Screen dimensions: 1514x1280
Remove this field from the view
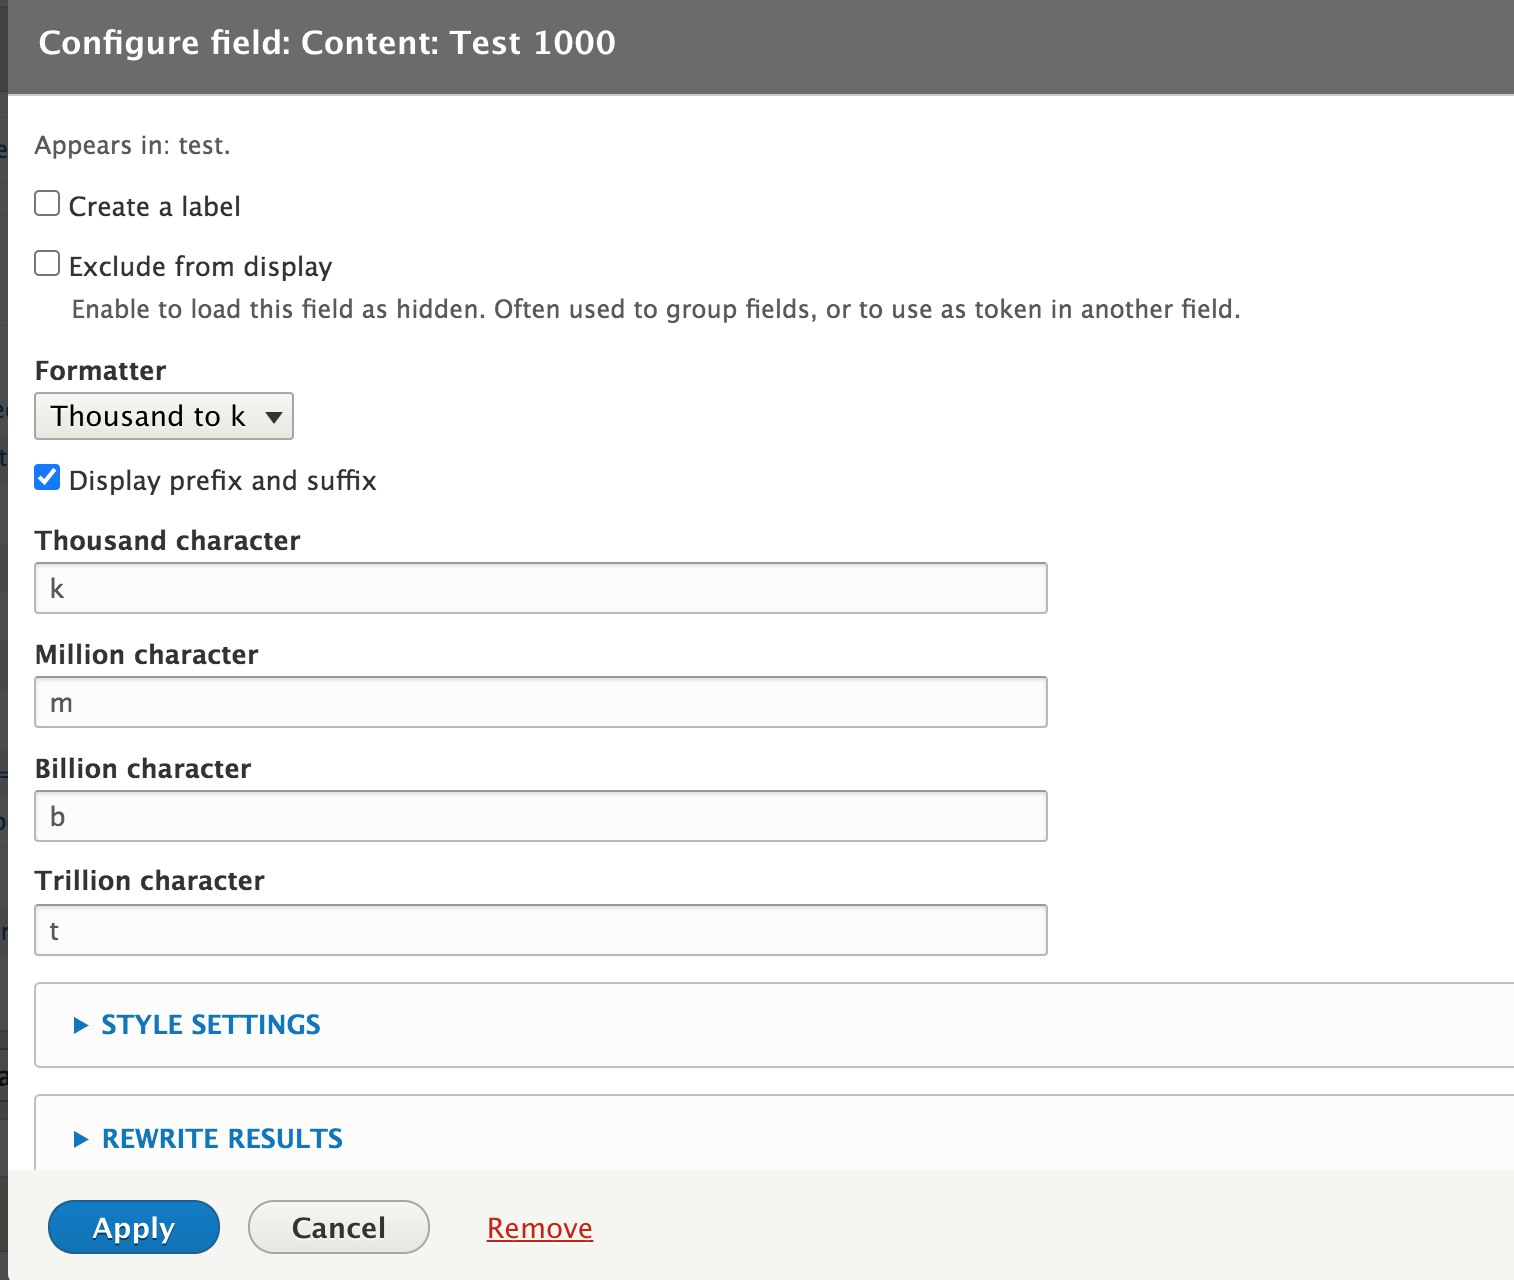(x=539, y=1227)
